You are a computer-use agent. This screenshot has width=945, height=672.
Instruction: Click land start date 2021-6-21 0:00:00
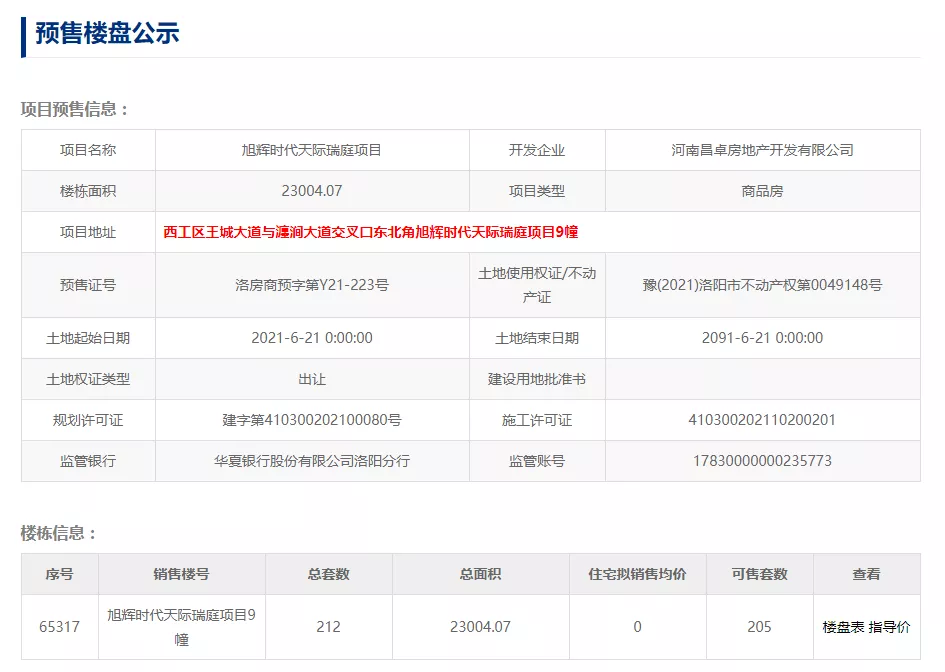tap(312, 338)
